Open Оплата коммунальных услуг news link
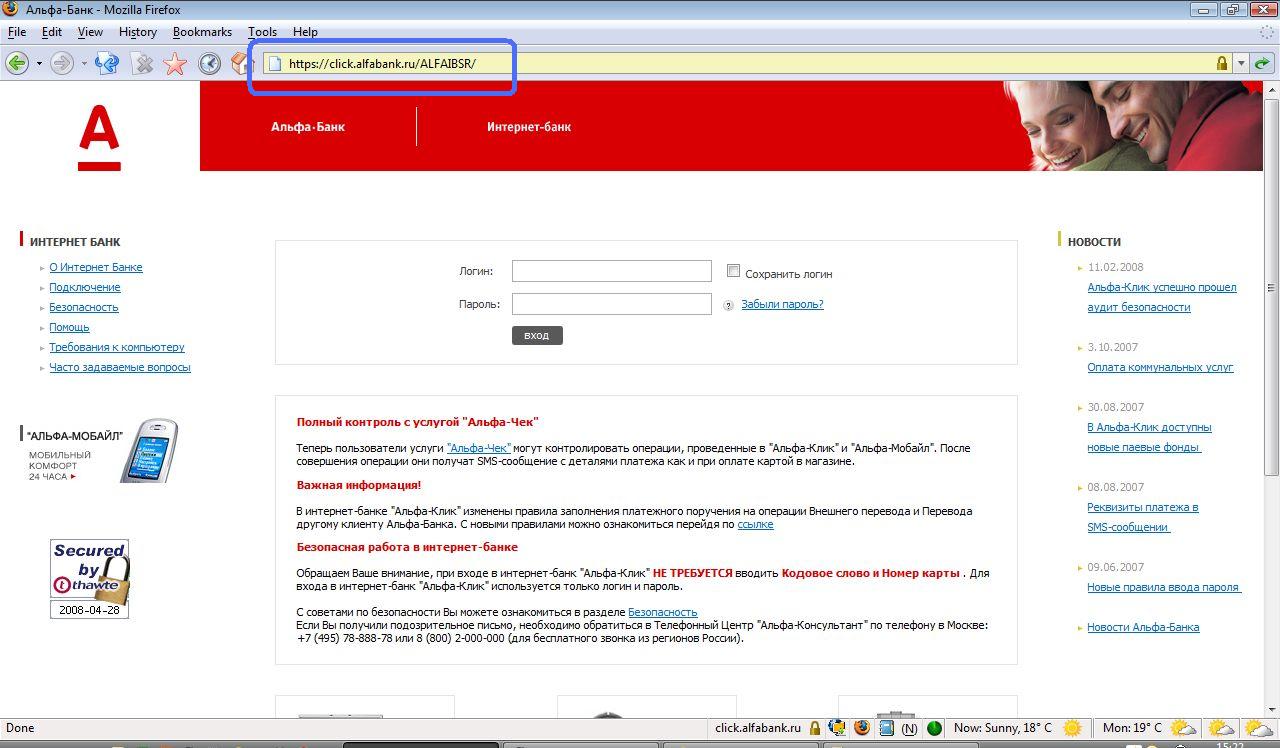This screenshot has width=1280, height=748. [1160, 367]
